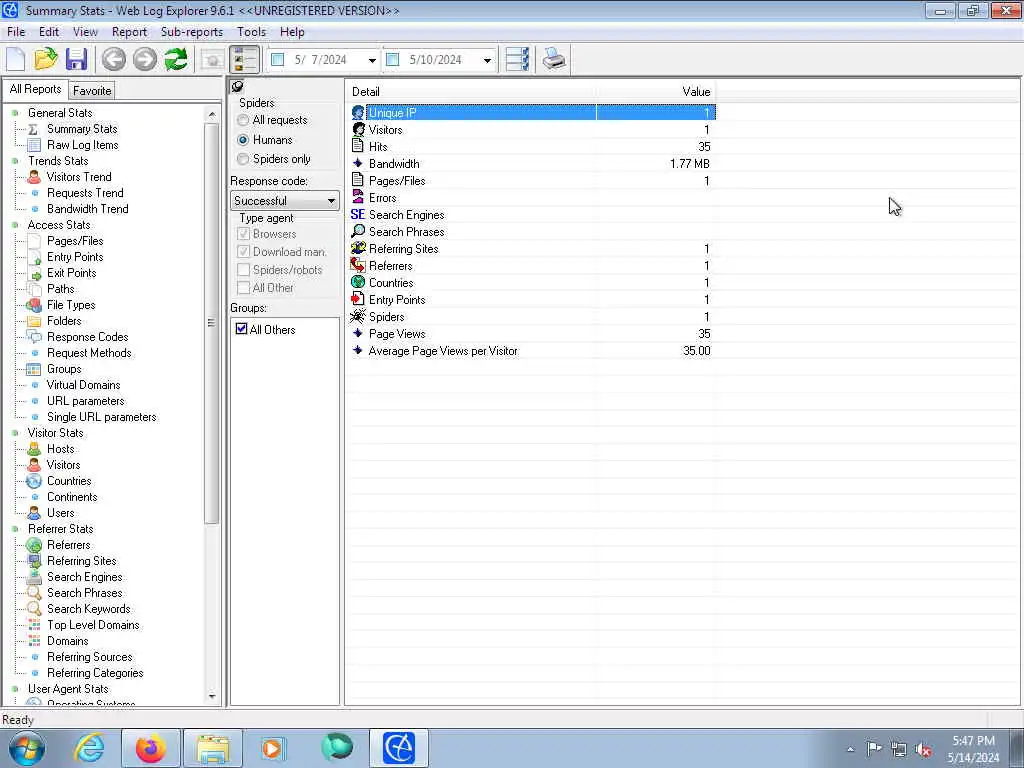Toggle the Browsers checkbox
Screen dimensions: 1024x768
(x=244, y=234)
